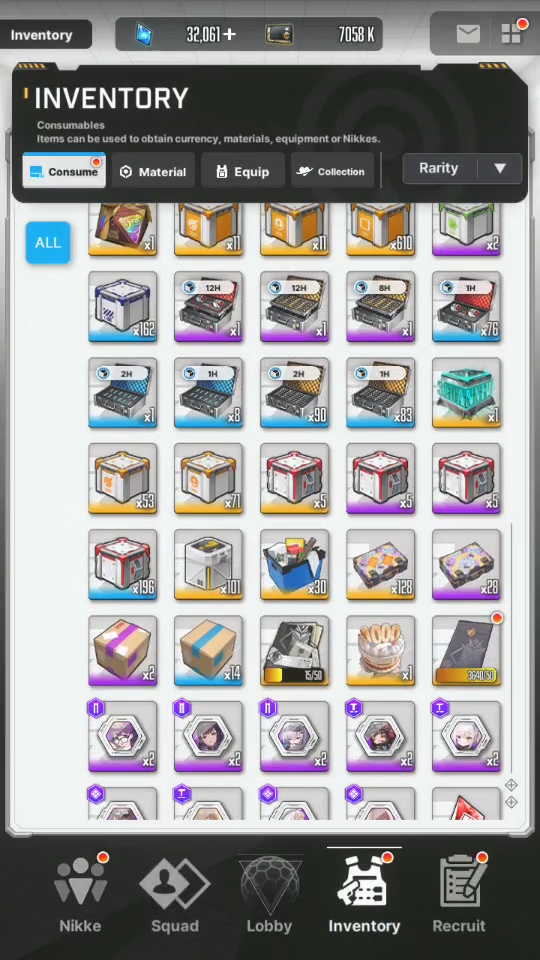Open the Squad screen
540x960 pixels.
[x=175, y=894]
